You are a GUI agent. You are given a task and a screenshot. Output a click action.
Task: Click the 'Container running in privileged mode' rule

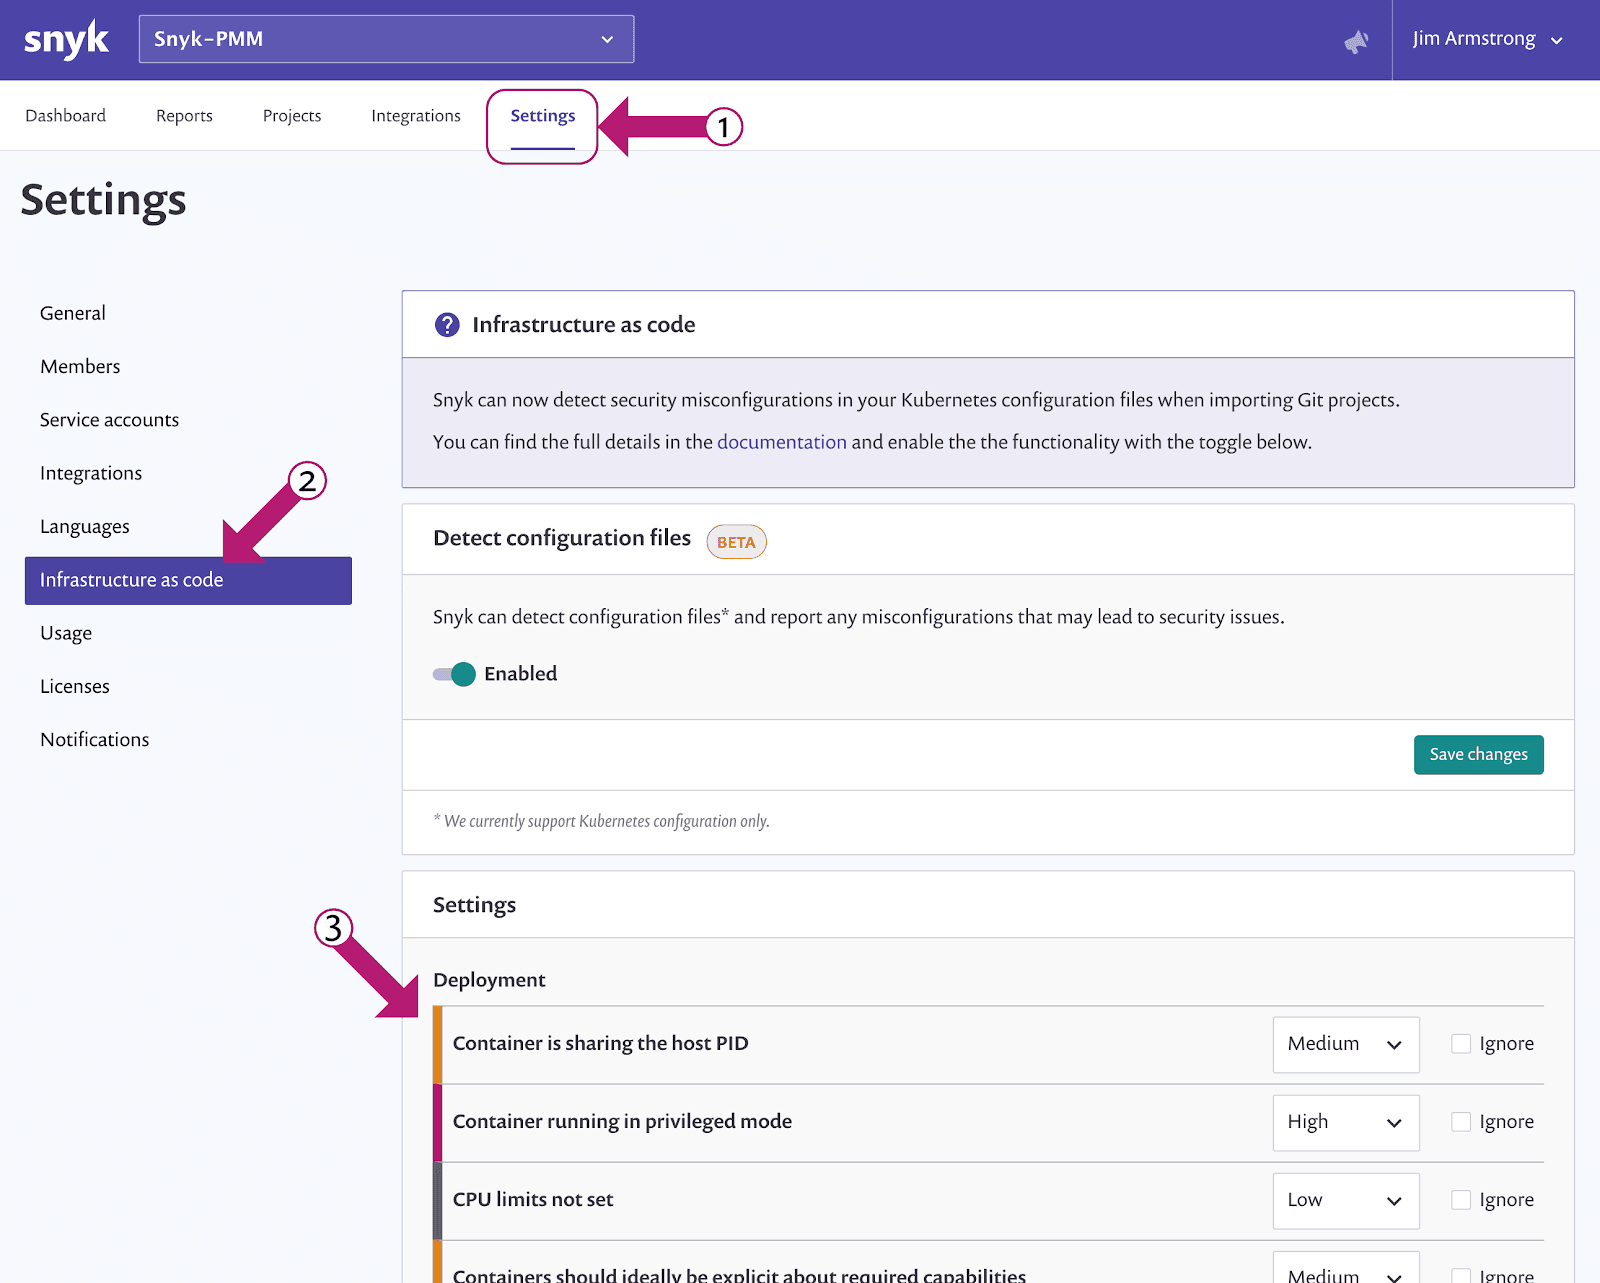(622, 1122)
